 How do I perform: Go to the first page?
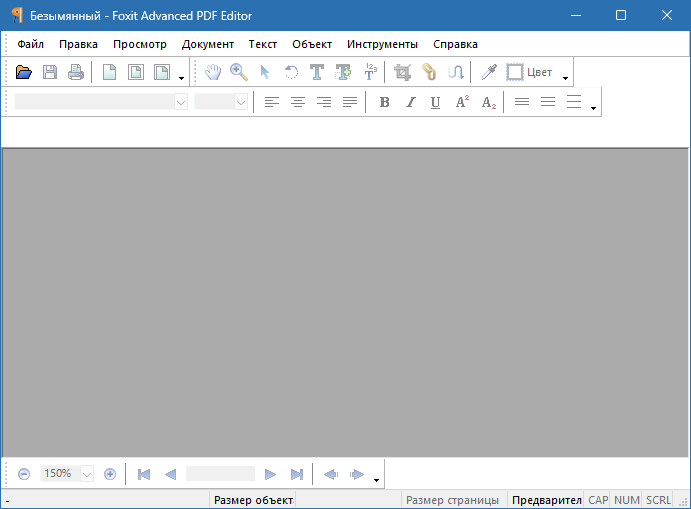(144, 474)
